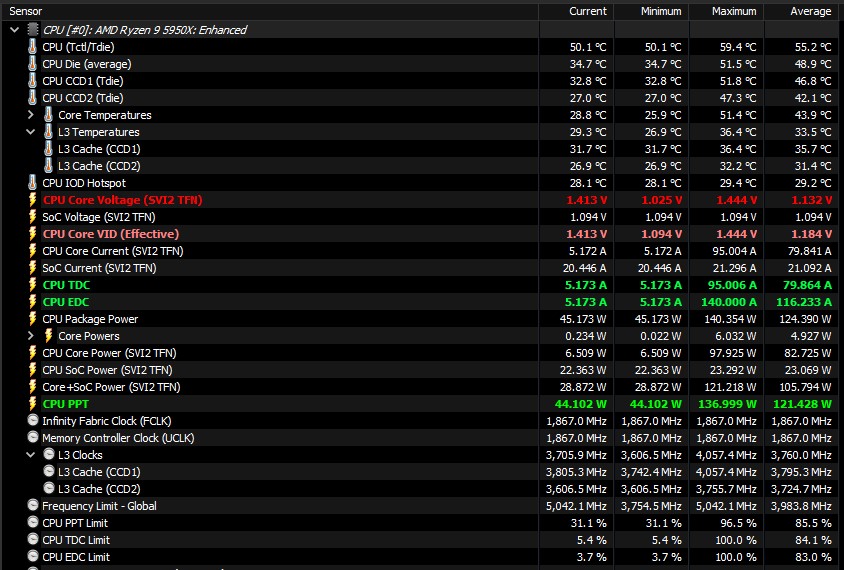
Task: Click the lightning icon for CPU Core Current
Action: click(x=32, y=251)
